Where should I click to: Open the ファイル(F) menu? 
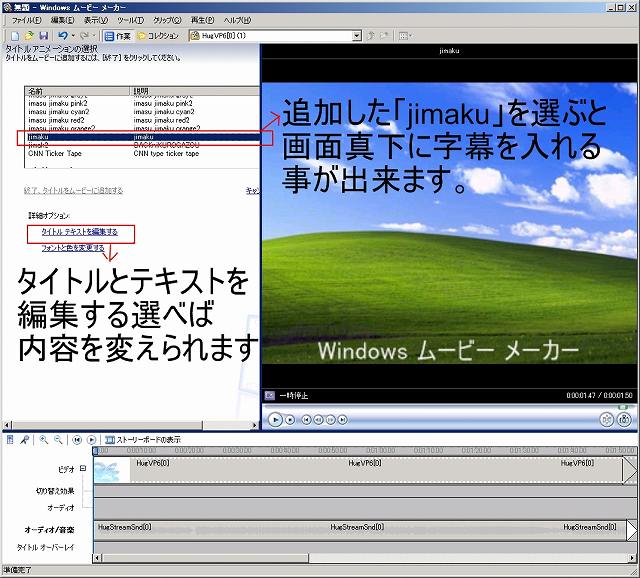tap(27, 20)
